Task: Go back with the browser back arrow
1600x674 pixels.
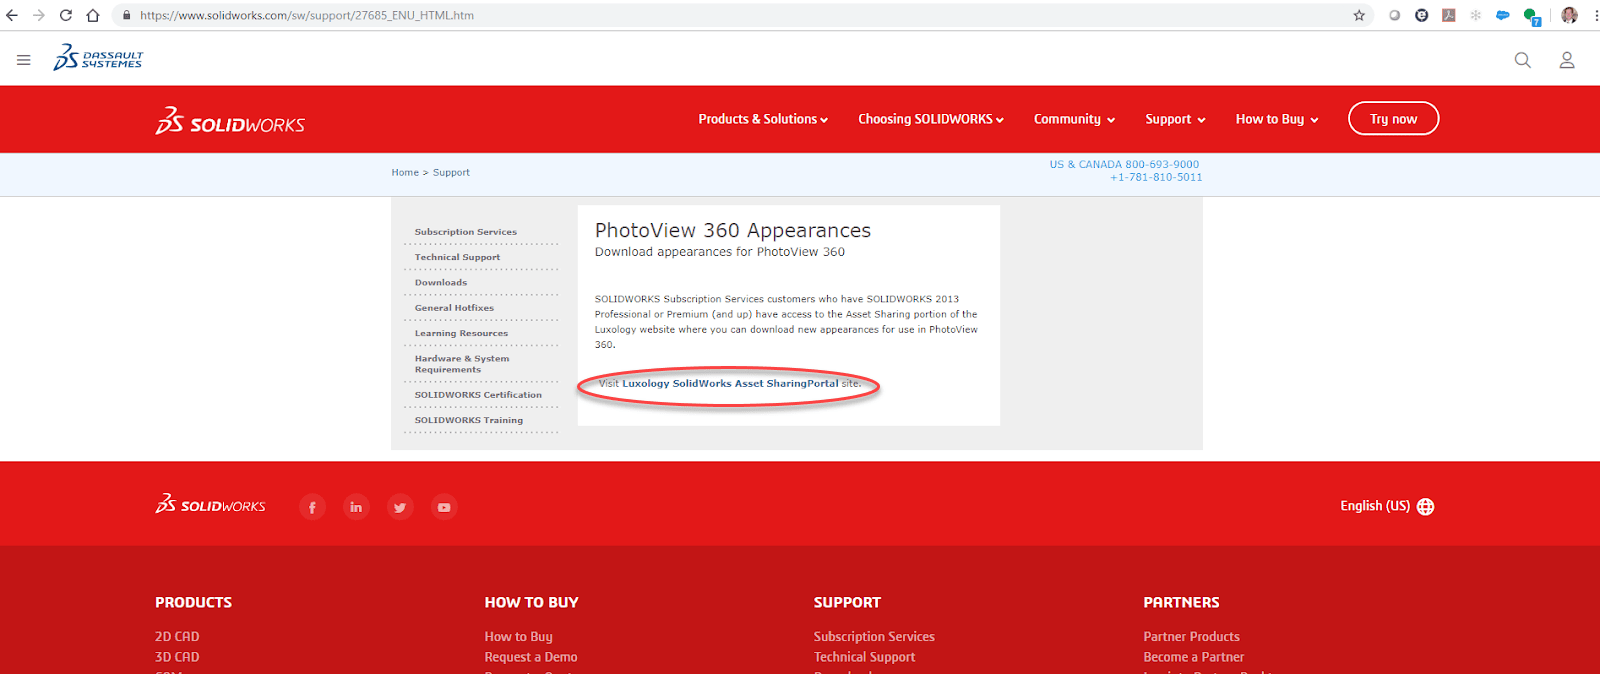Action: pyautogui.click(x=12, y=15)
